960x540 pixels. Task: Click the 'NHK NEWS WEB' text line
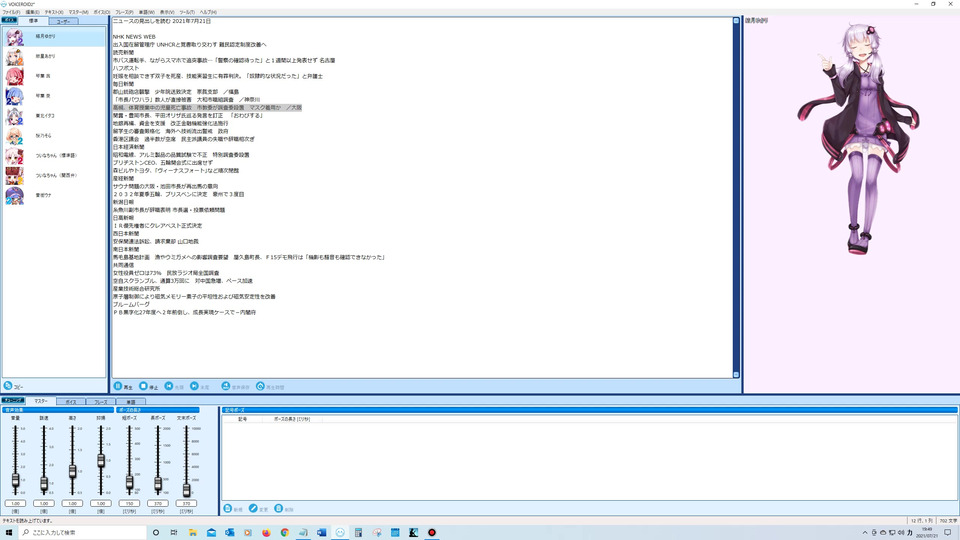tap(134, 37)
